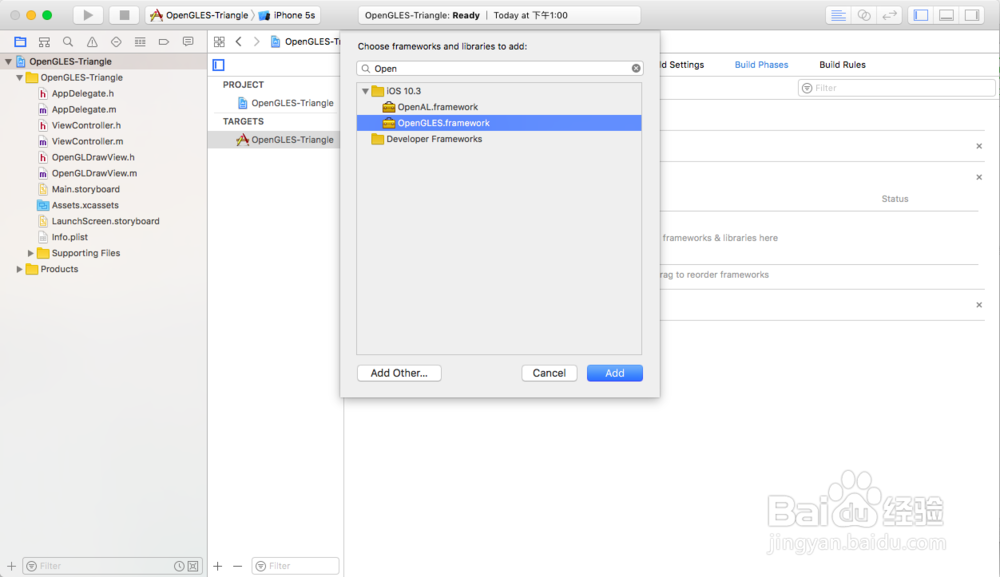
Task: Open ViewController.m file
Action: pyautogui.click(x=87, y=142)
